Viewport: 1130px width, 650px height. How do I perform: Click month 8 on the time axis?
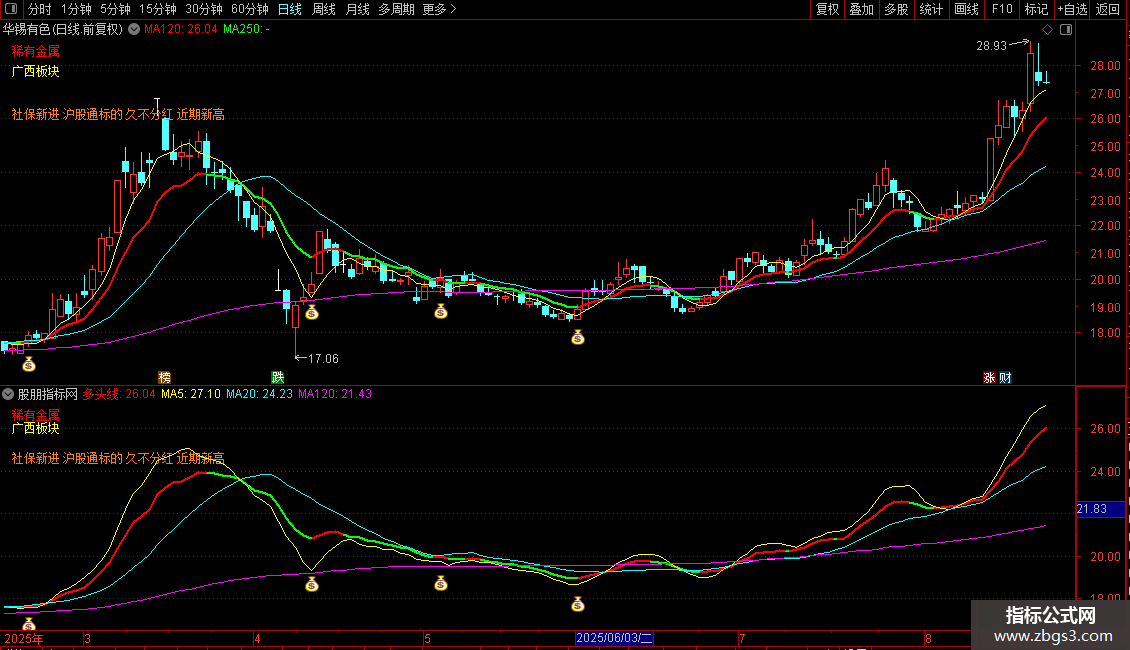(x=928, y=638)
